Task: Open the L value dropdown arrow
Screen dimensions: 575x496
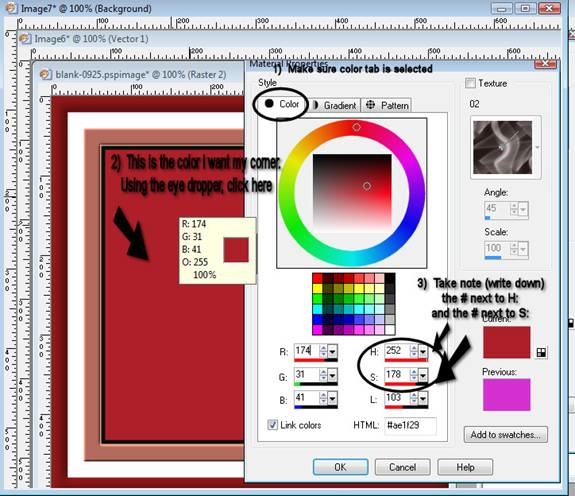Action: tap(423, 398)
